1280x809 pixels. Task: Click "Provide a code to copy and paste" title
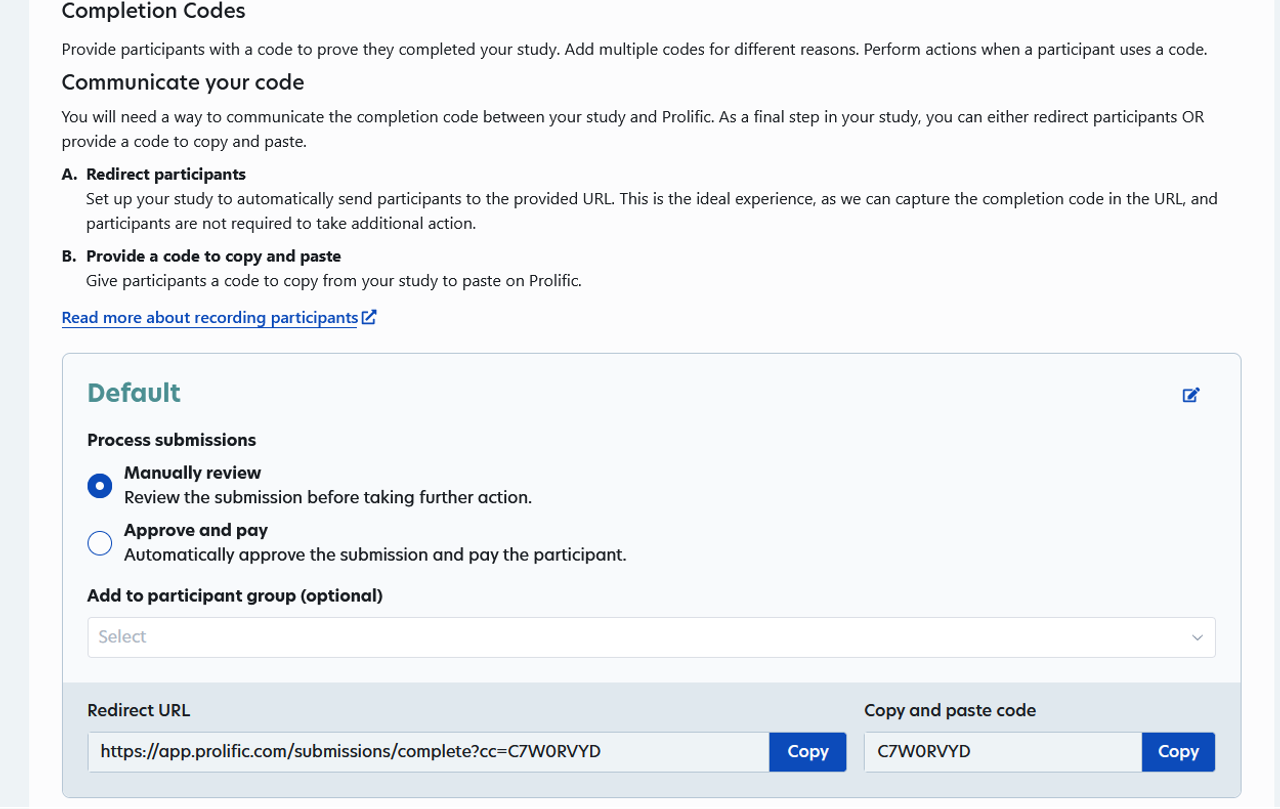[x=213, y=256]
